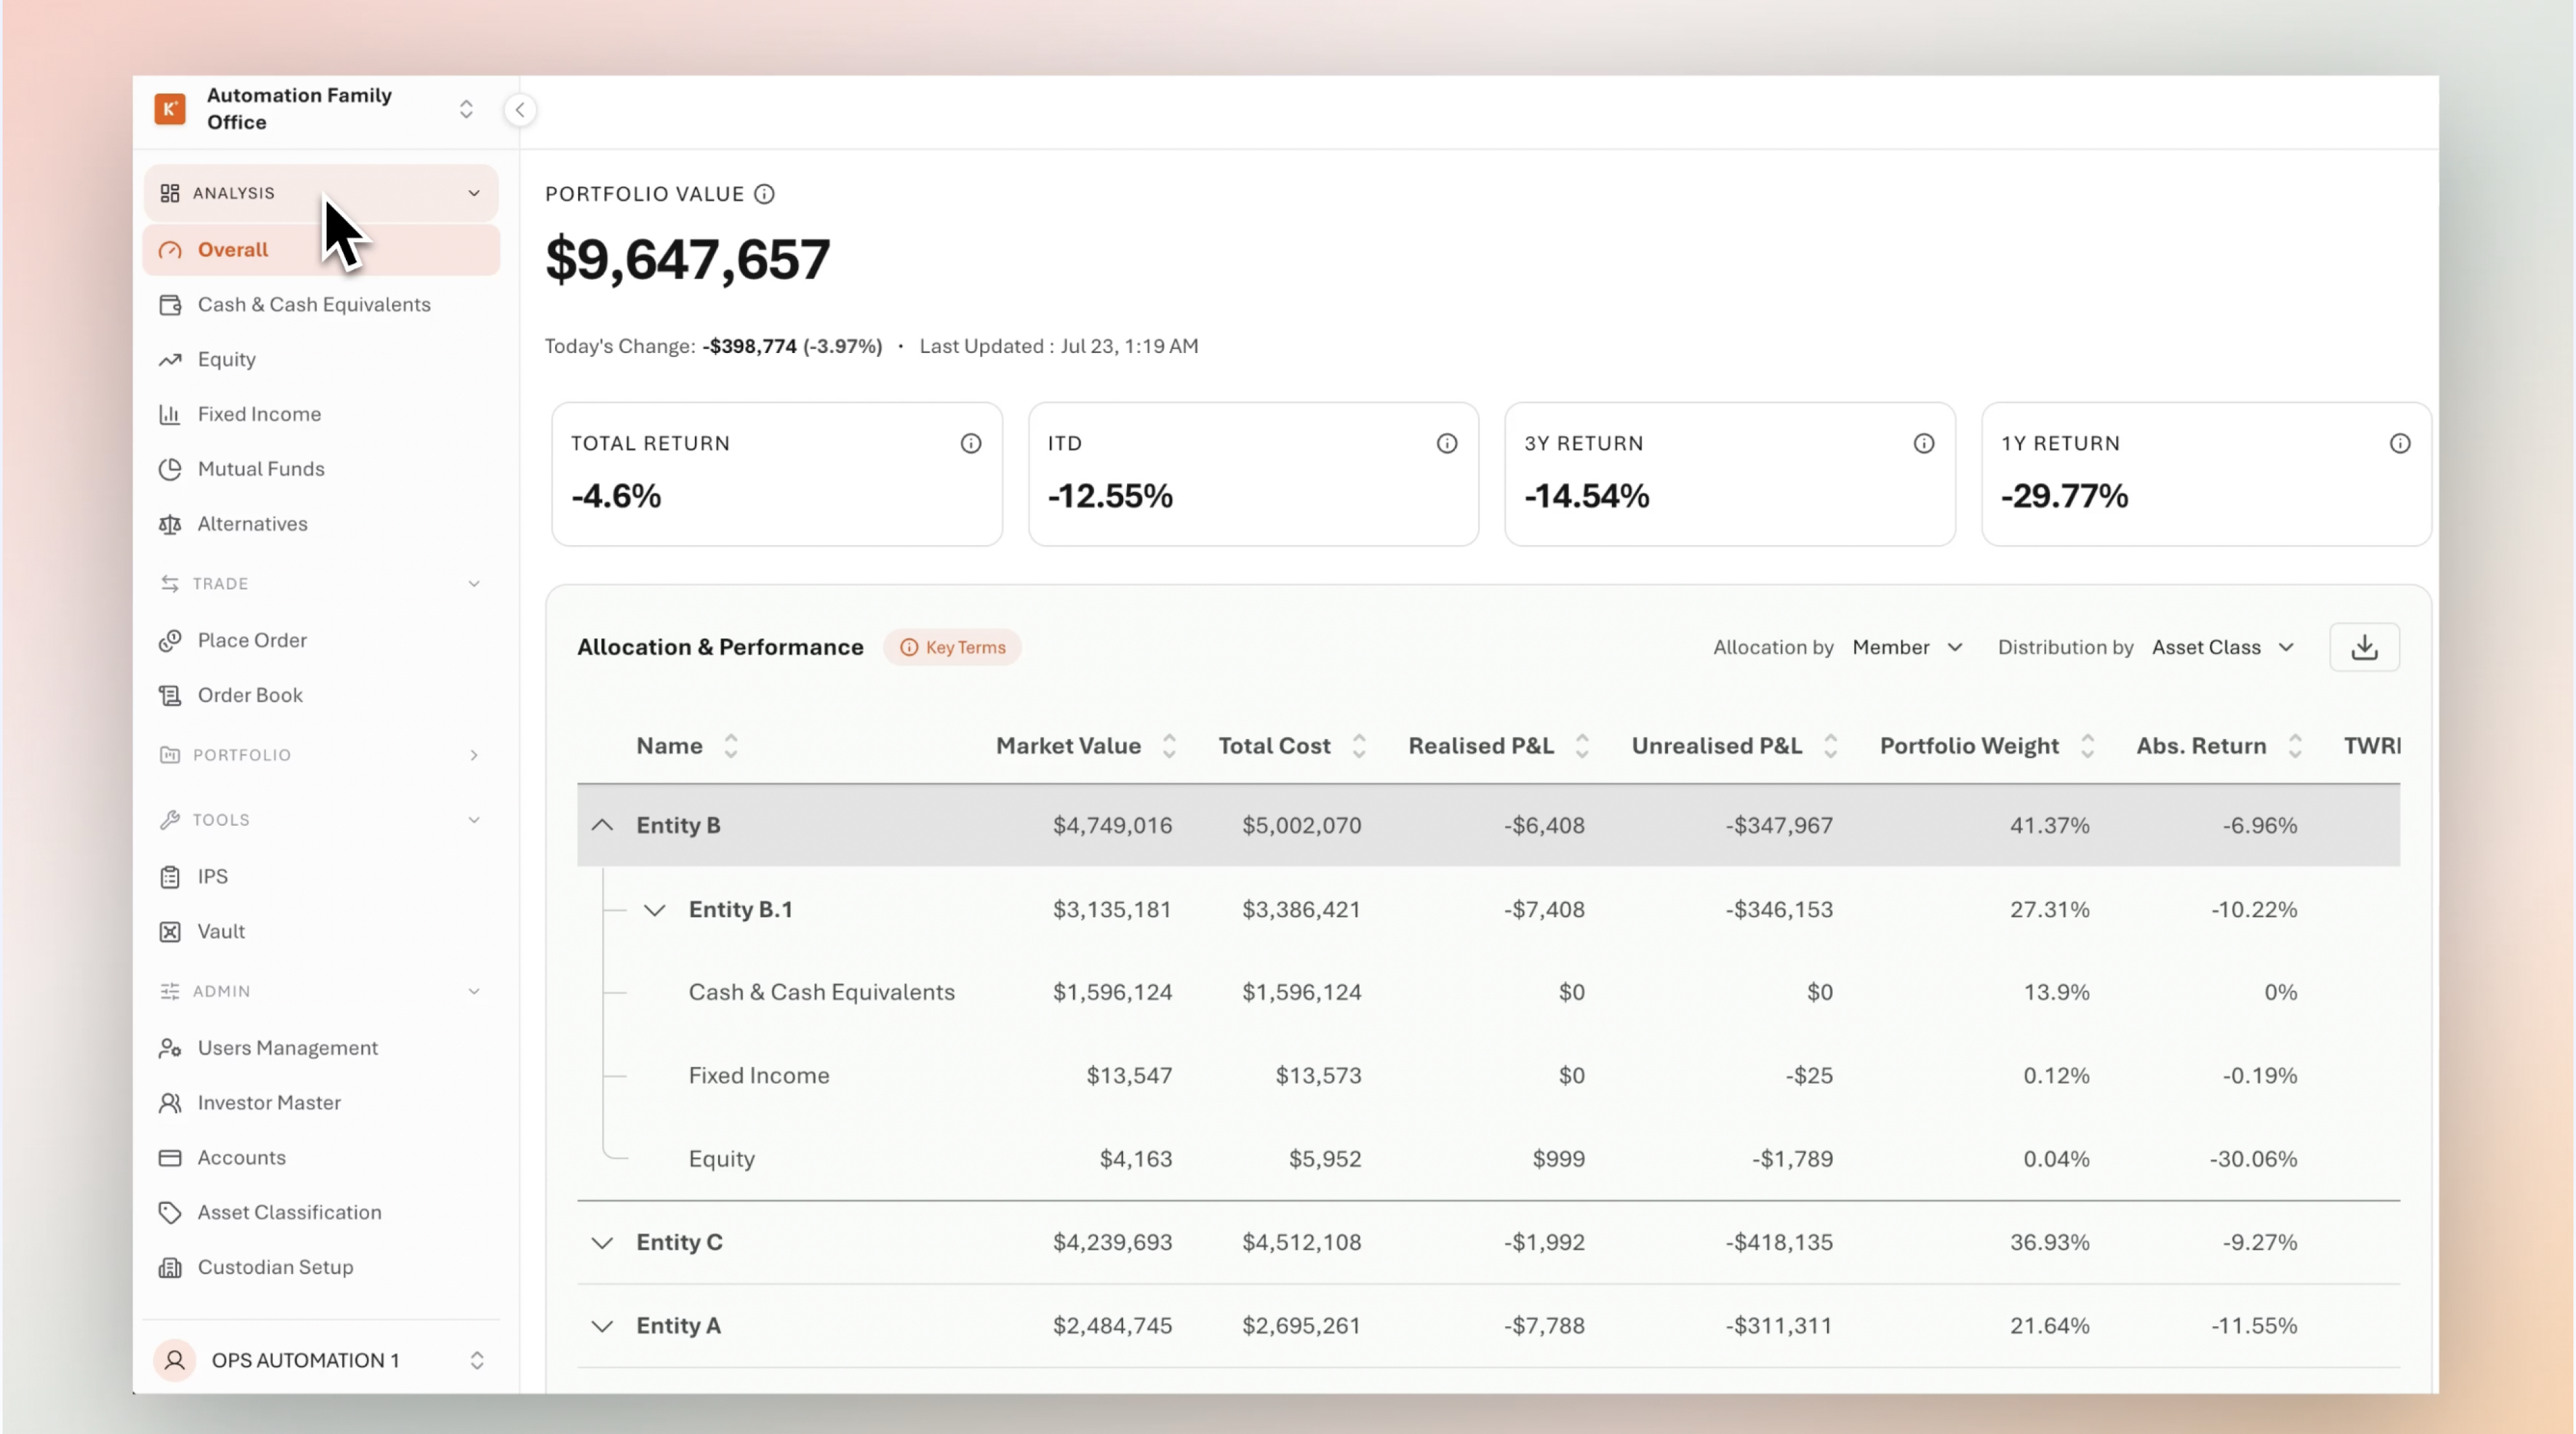Sort the table by Market Value

1169,747
